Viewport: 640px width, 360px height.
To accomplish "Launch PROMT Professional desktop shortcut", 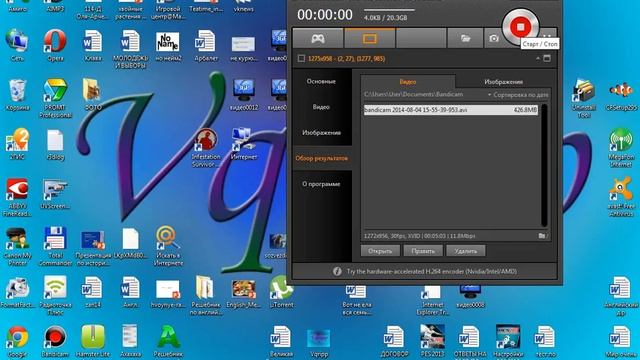I will tap(55, 98).
